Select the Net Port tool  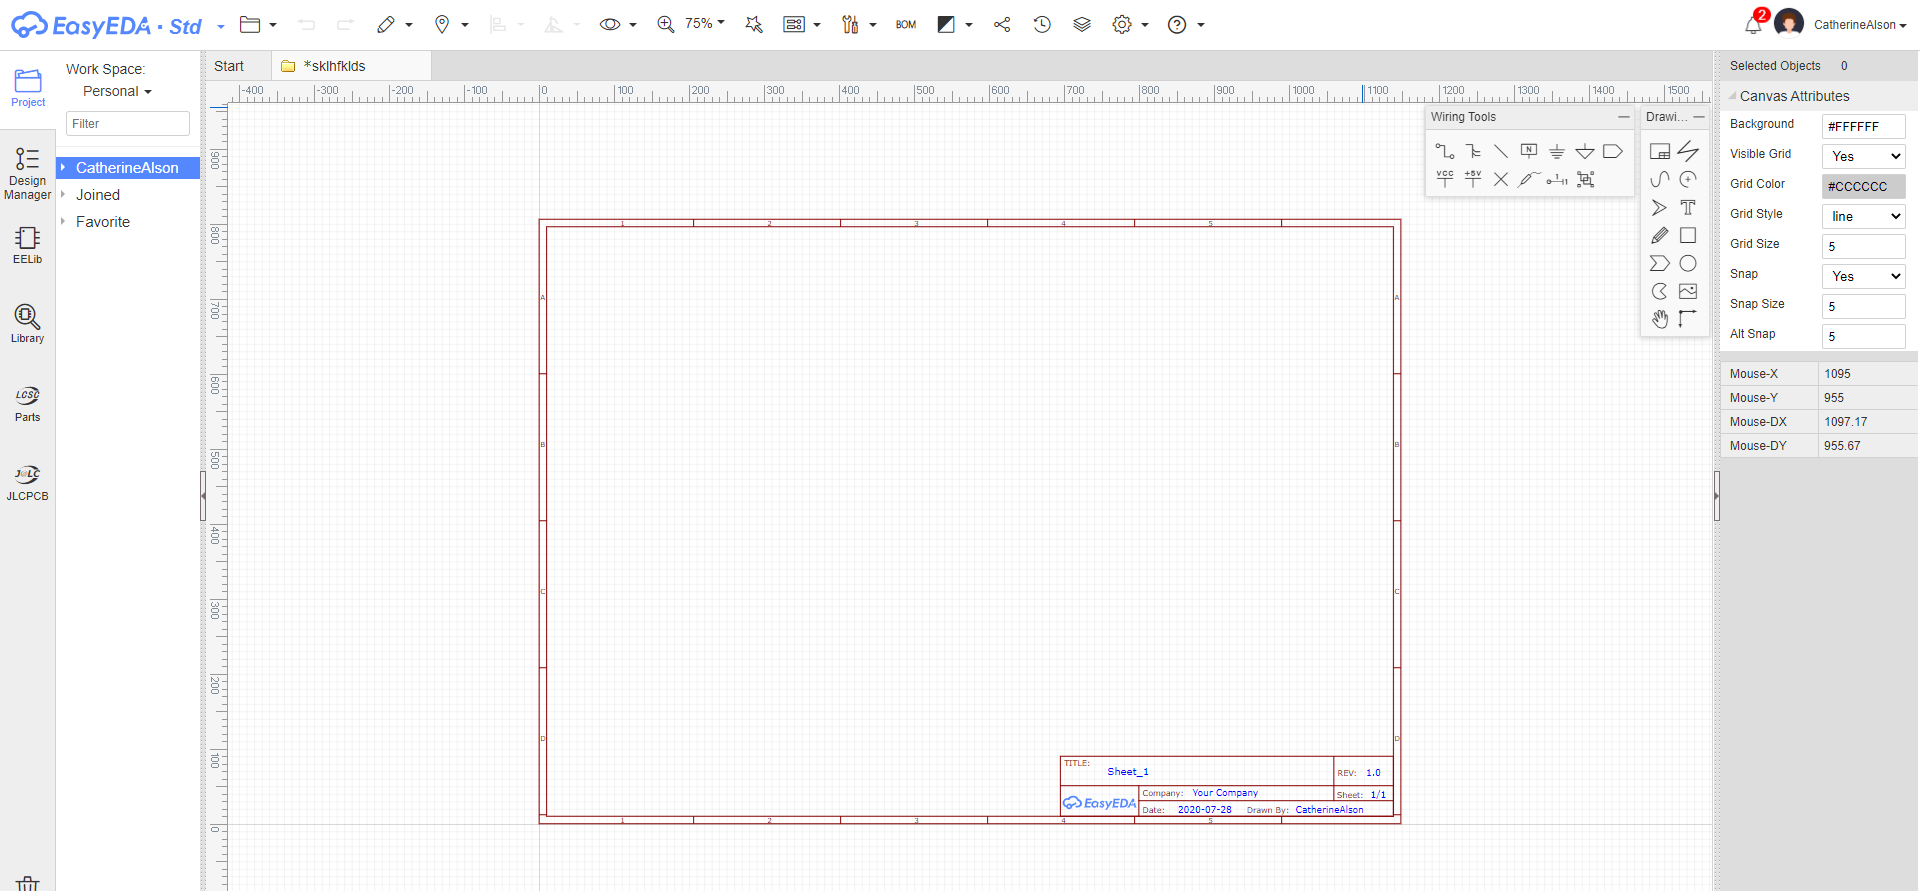pyautogui.click(x=1613, y=151)
